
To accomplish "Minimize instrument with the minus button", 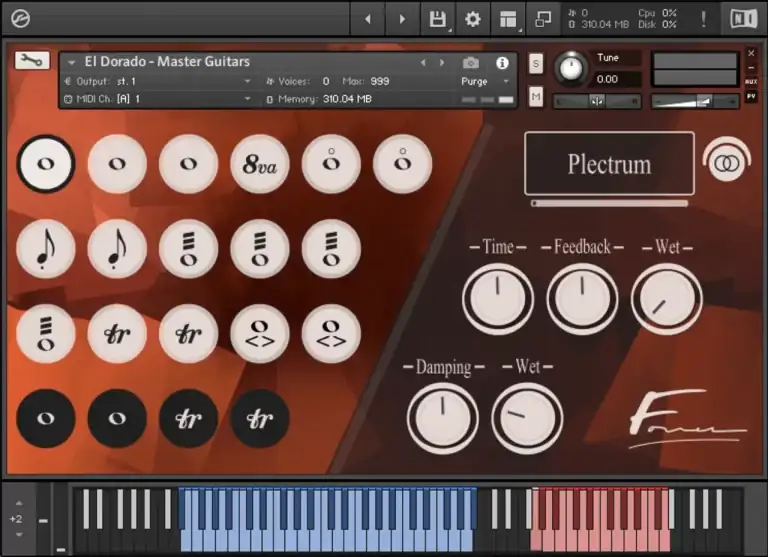I will pos(751,68).
